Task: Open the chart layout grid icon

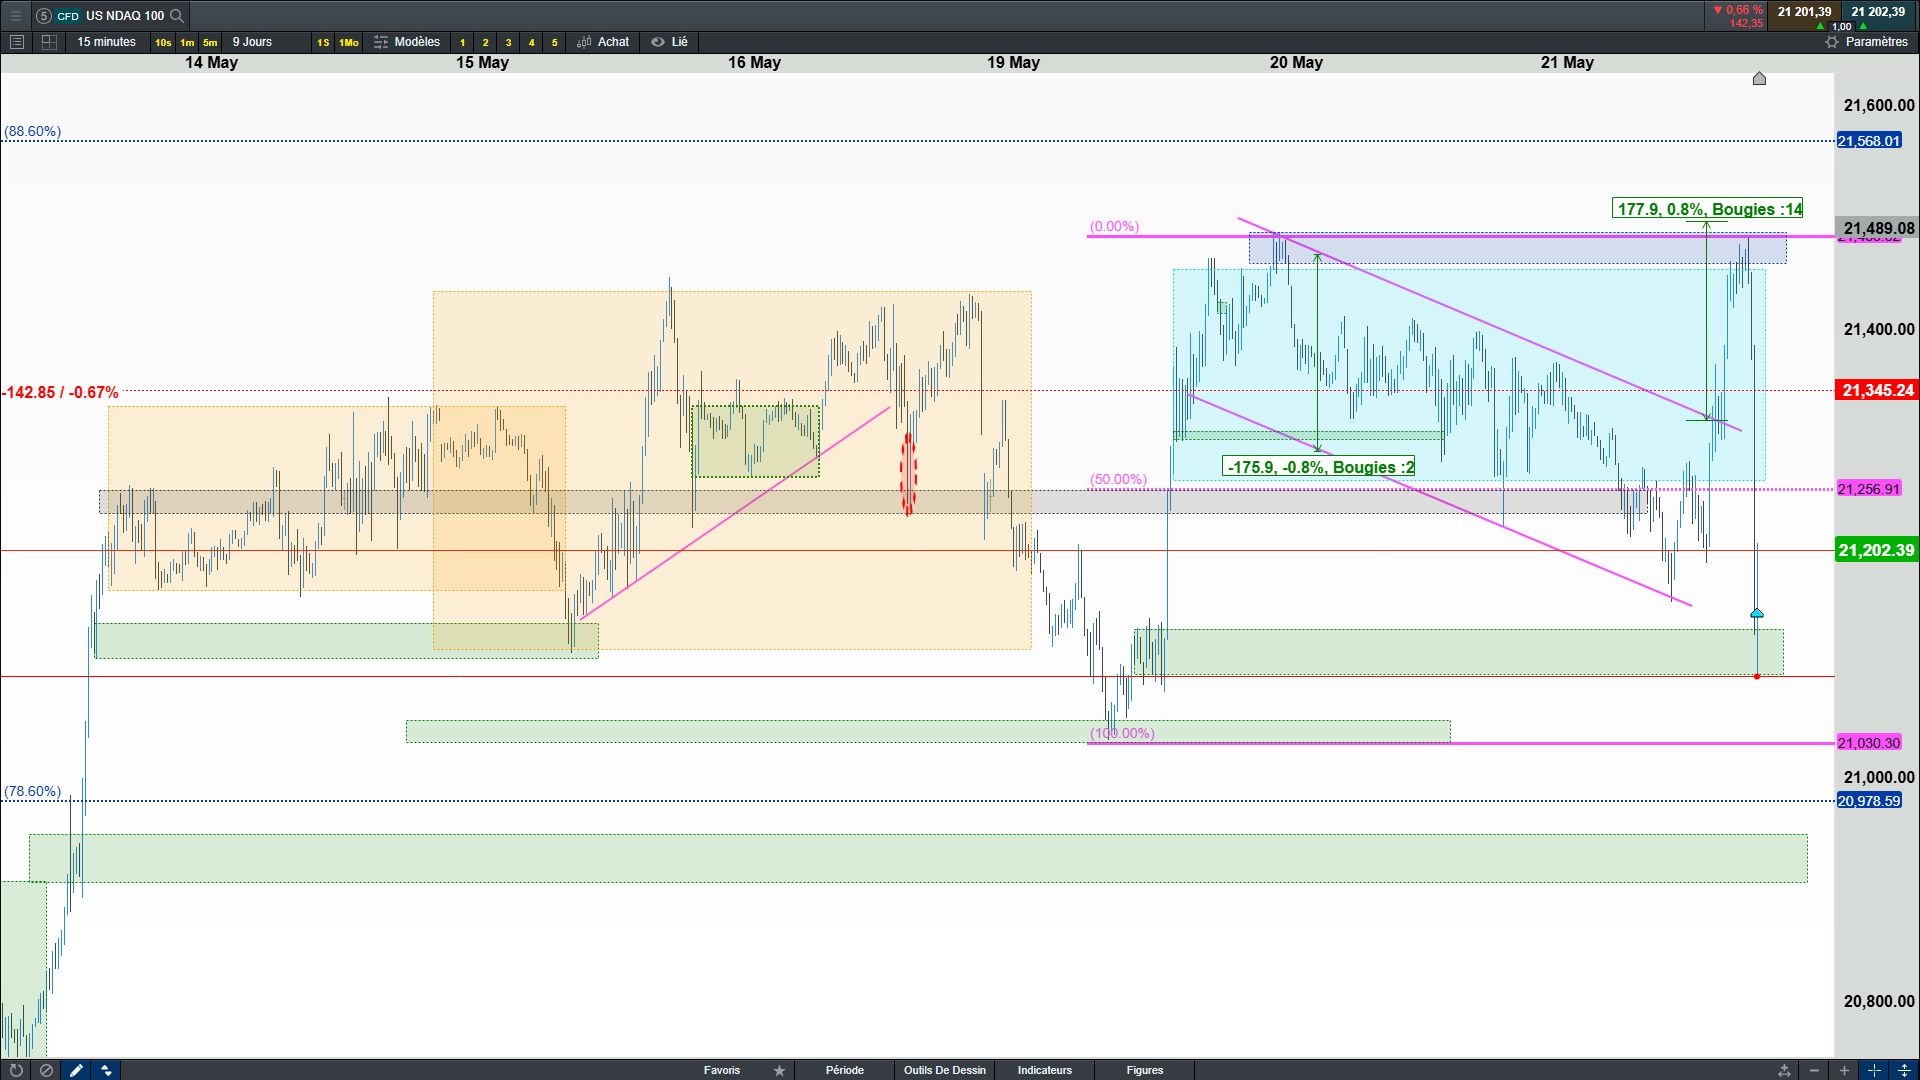Action: (48, 42)
